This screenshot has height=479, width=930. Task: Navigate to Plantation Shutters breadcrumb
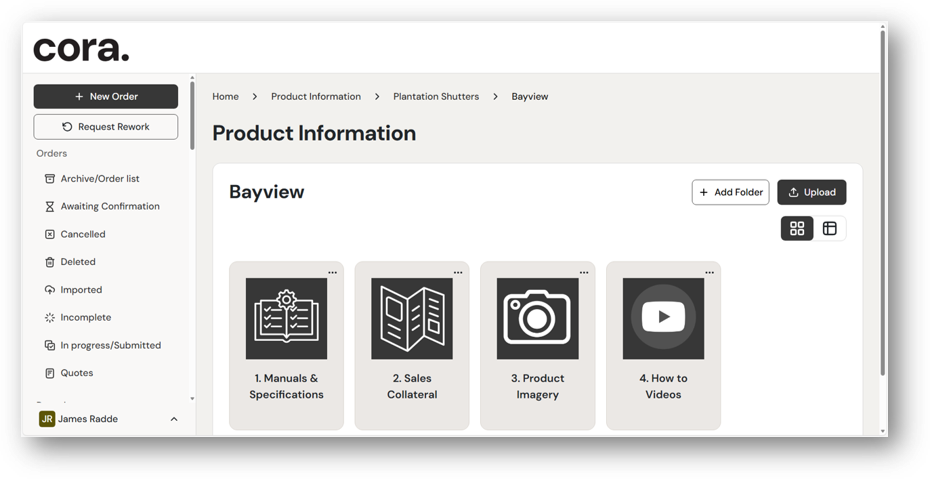click(436, 97)
